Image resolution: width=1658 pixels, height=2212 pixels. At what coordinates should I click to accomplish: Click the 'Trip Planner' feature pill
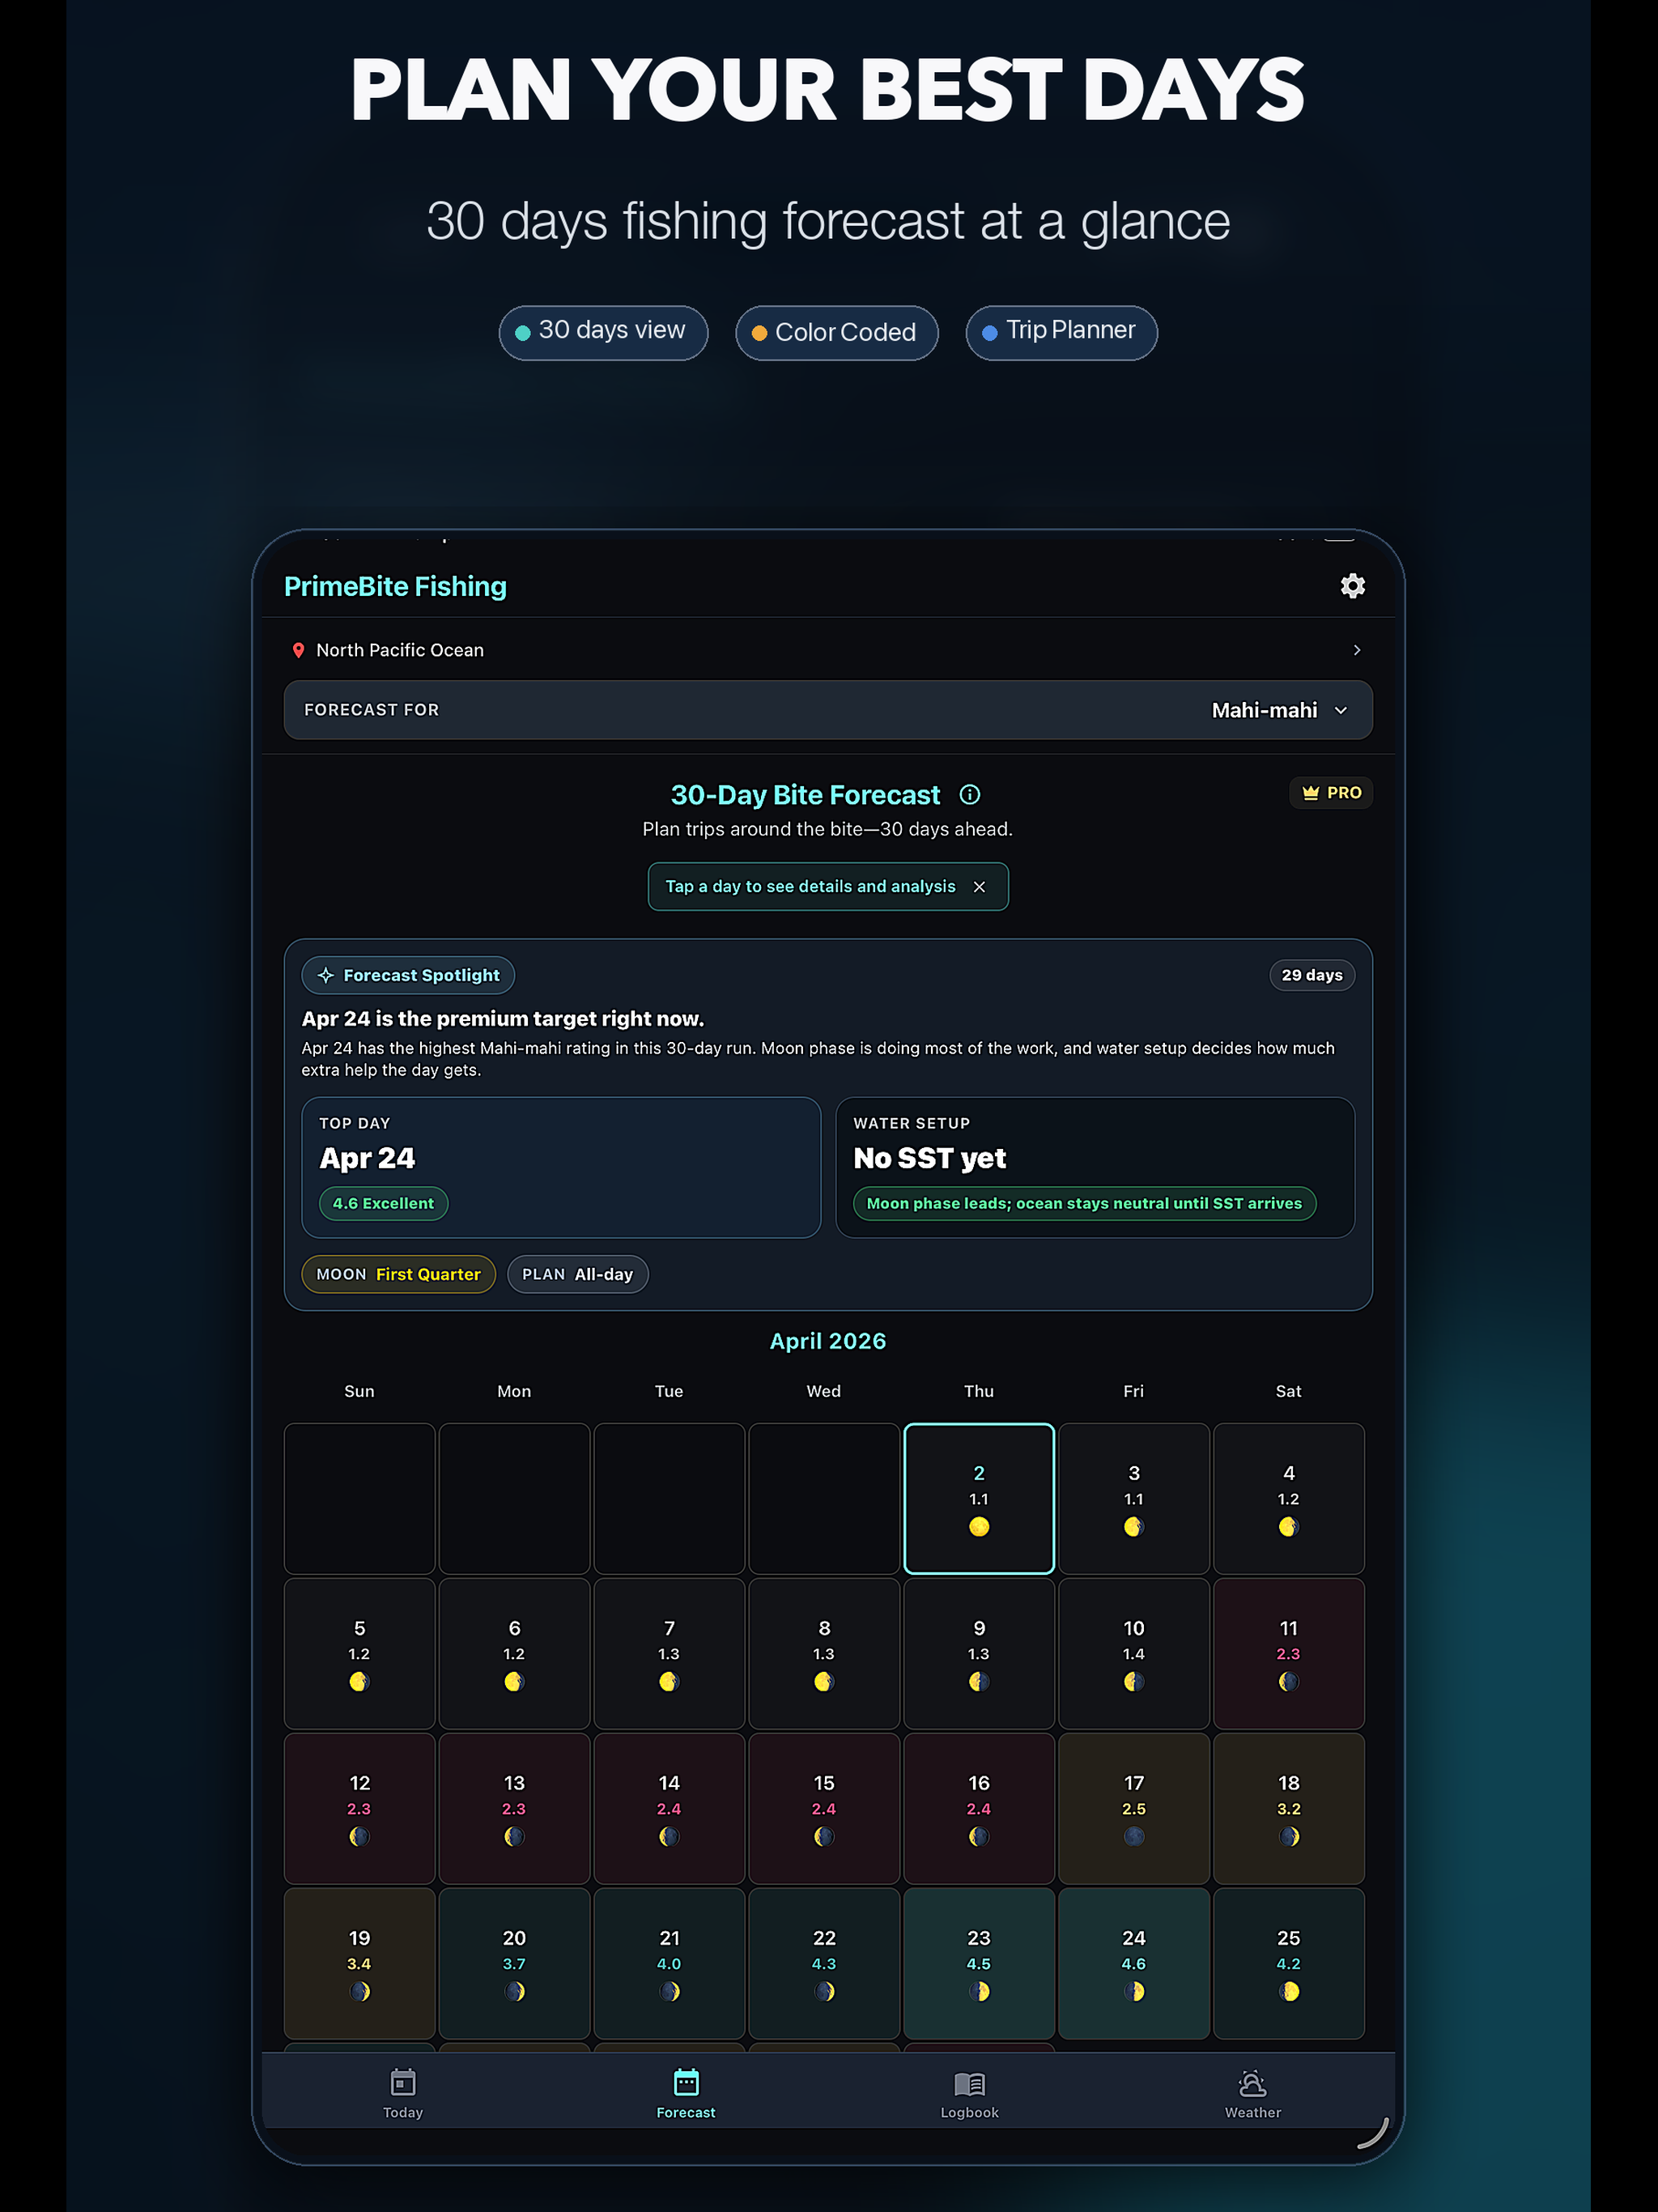click(1061, 332)
